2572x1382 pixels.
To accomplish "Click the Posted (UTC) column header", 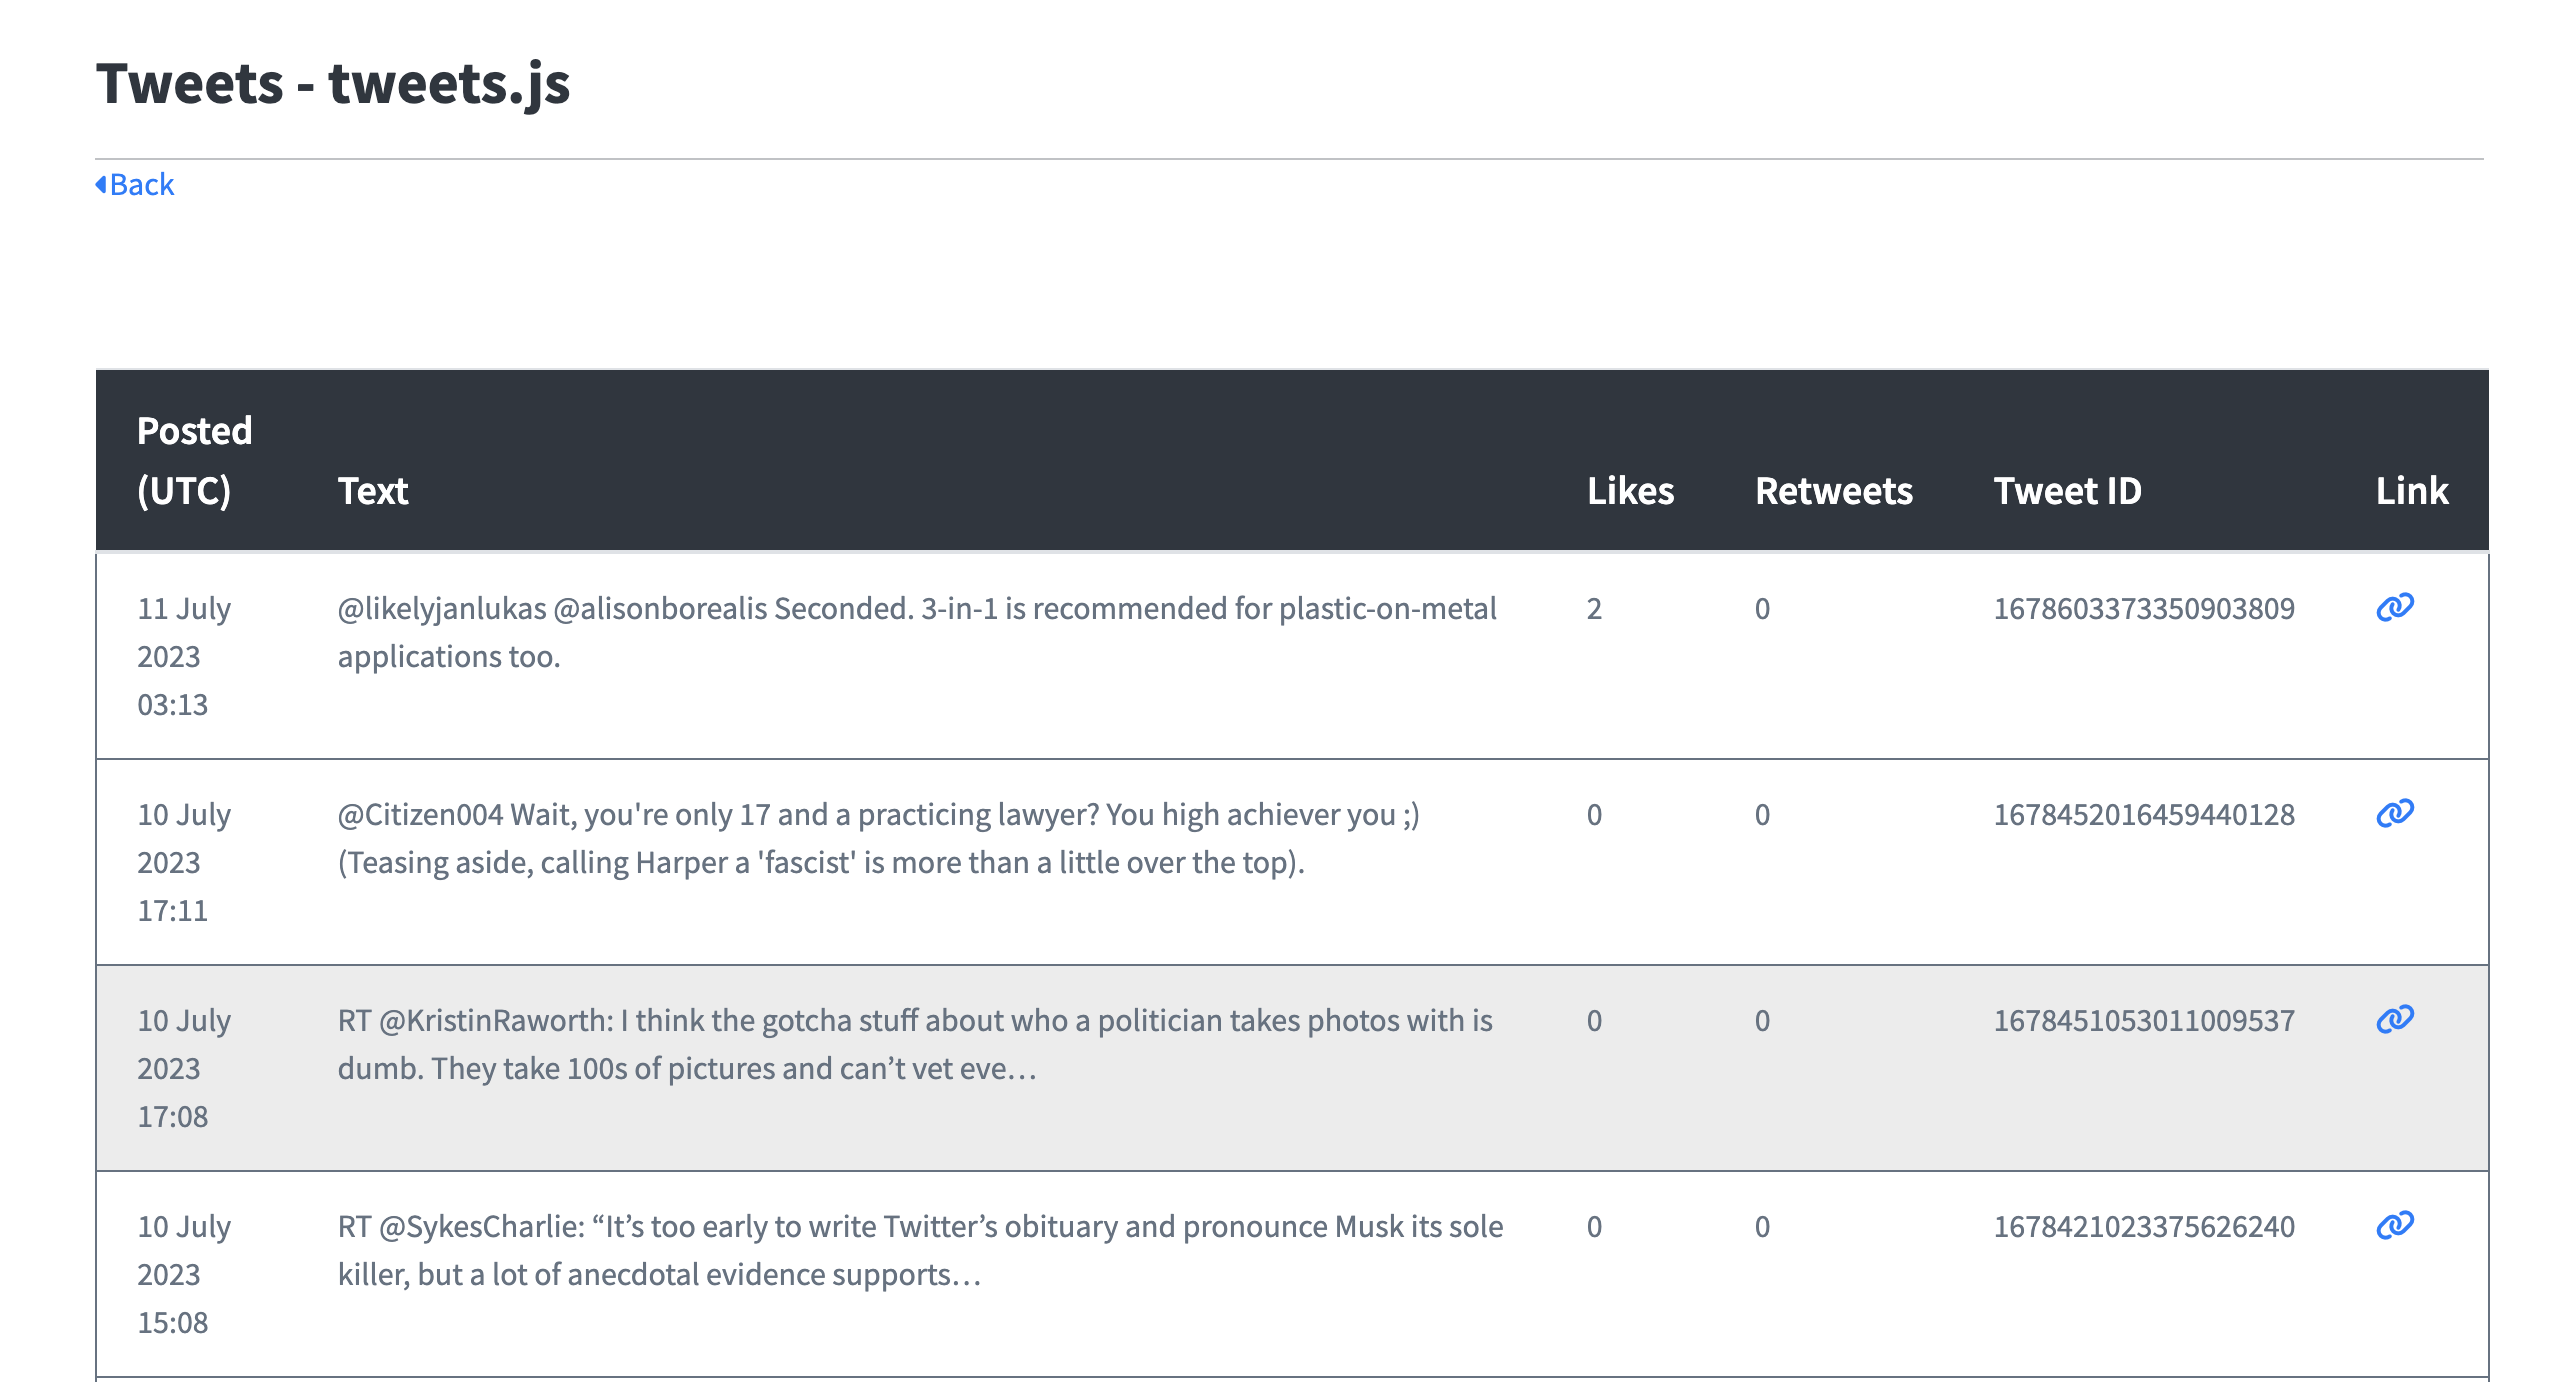I will (194, 460).
